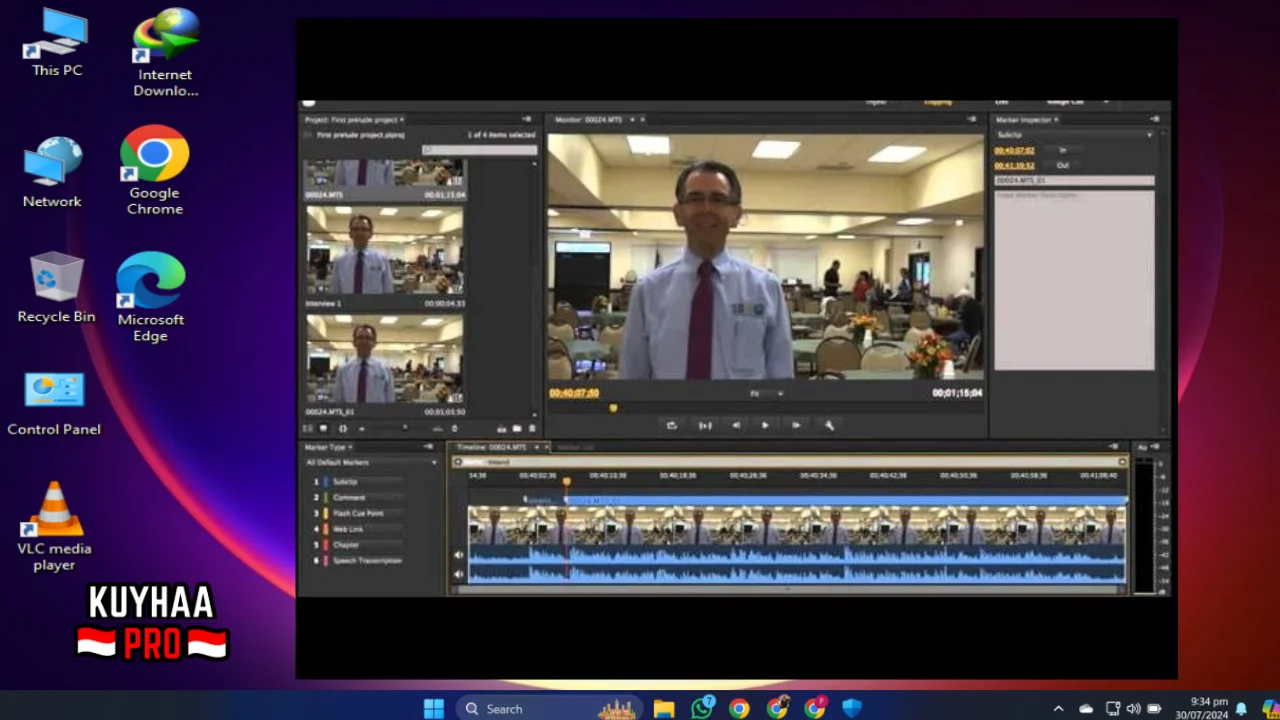
Task: Open the Subclip marker type dropdown
Action: tap(1074, 135)
